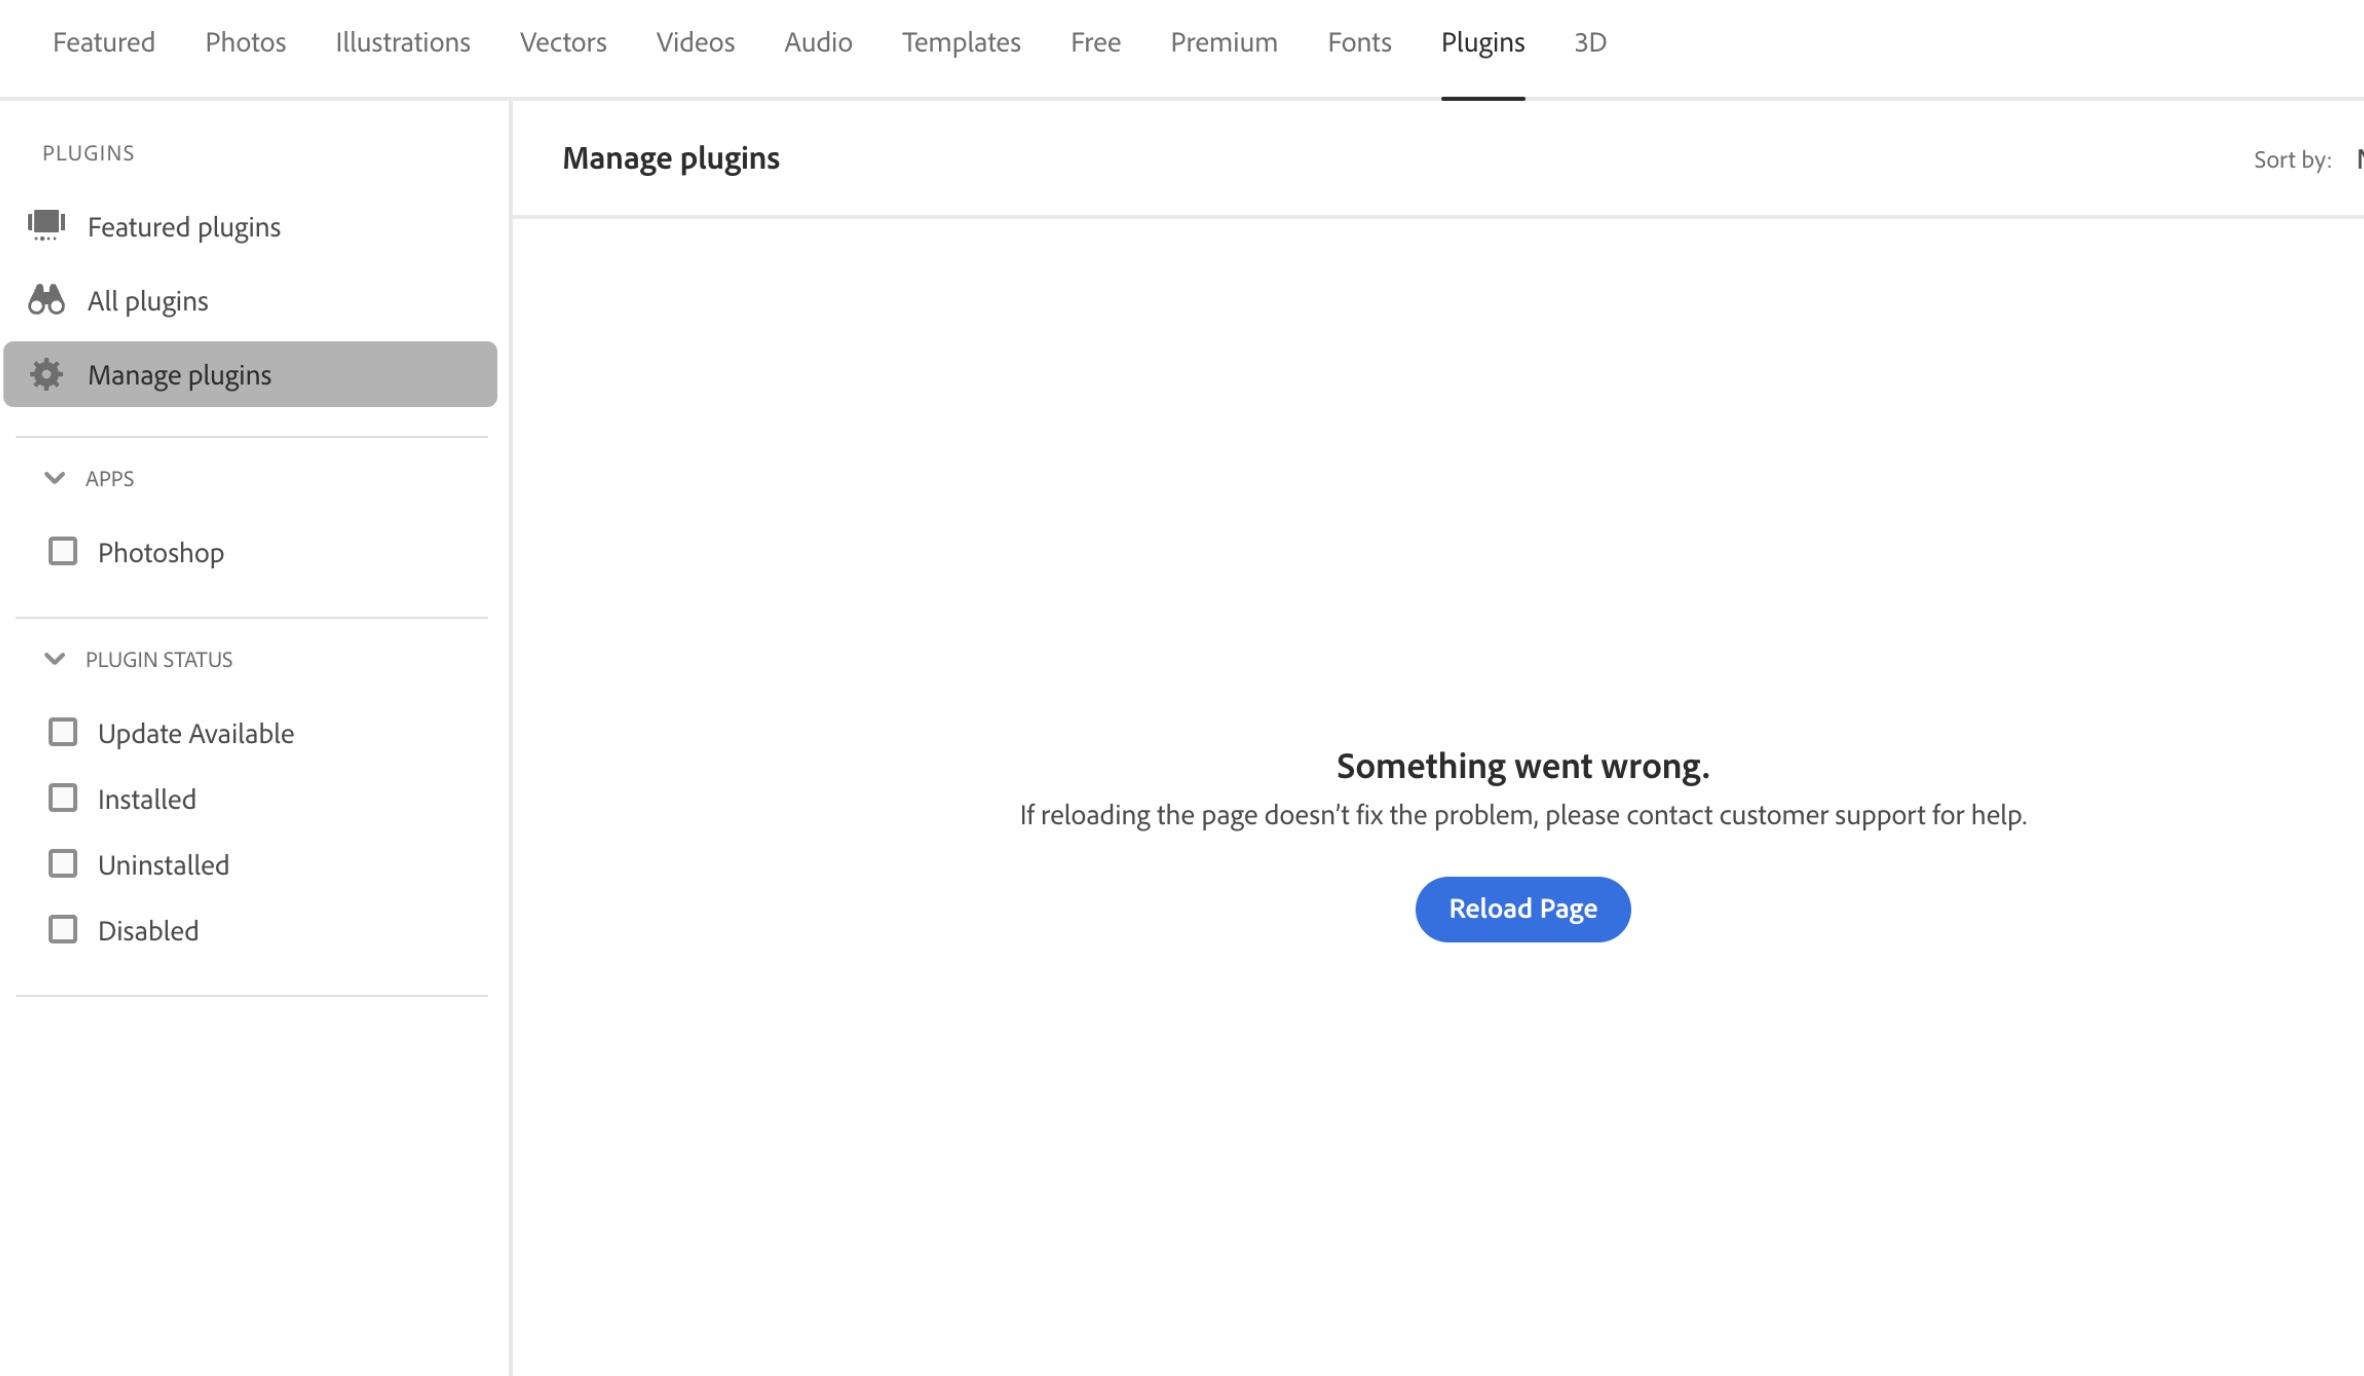
Task: Switch to the Premium tab
Action: [x=1223, y=42]
